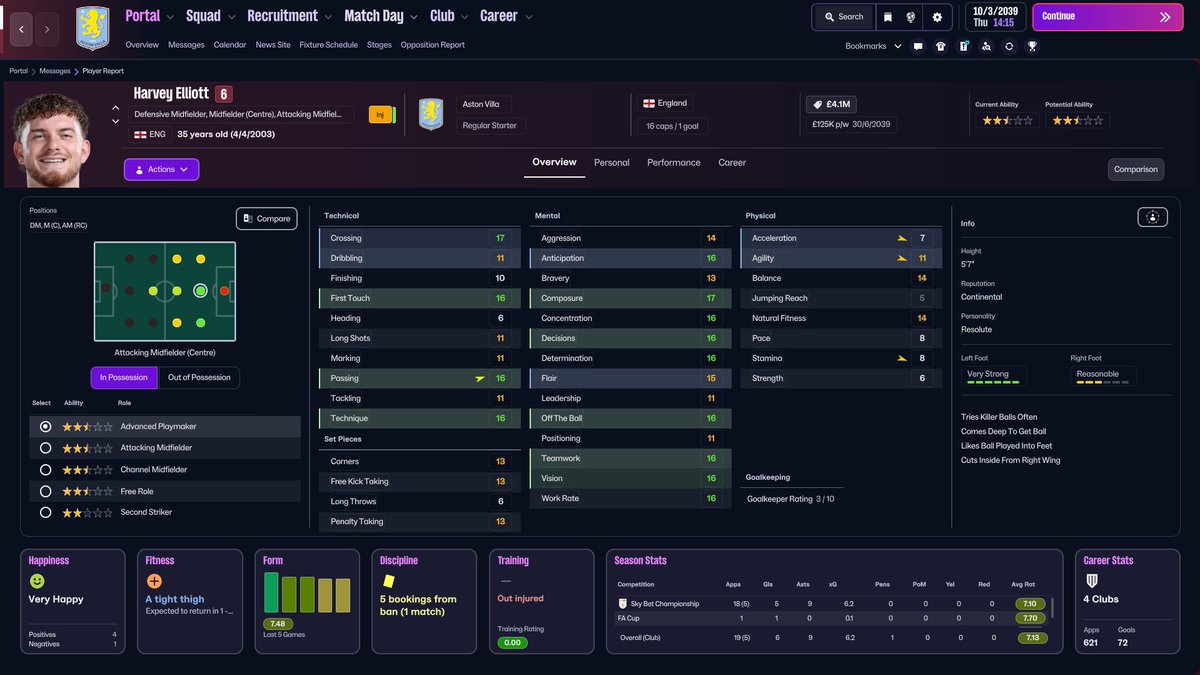Switch to Out of Possession view
This screenshot has width=1200, height=675.
point(199,377)
